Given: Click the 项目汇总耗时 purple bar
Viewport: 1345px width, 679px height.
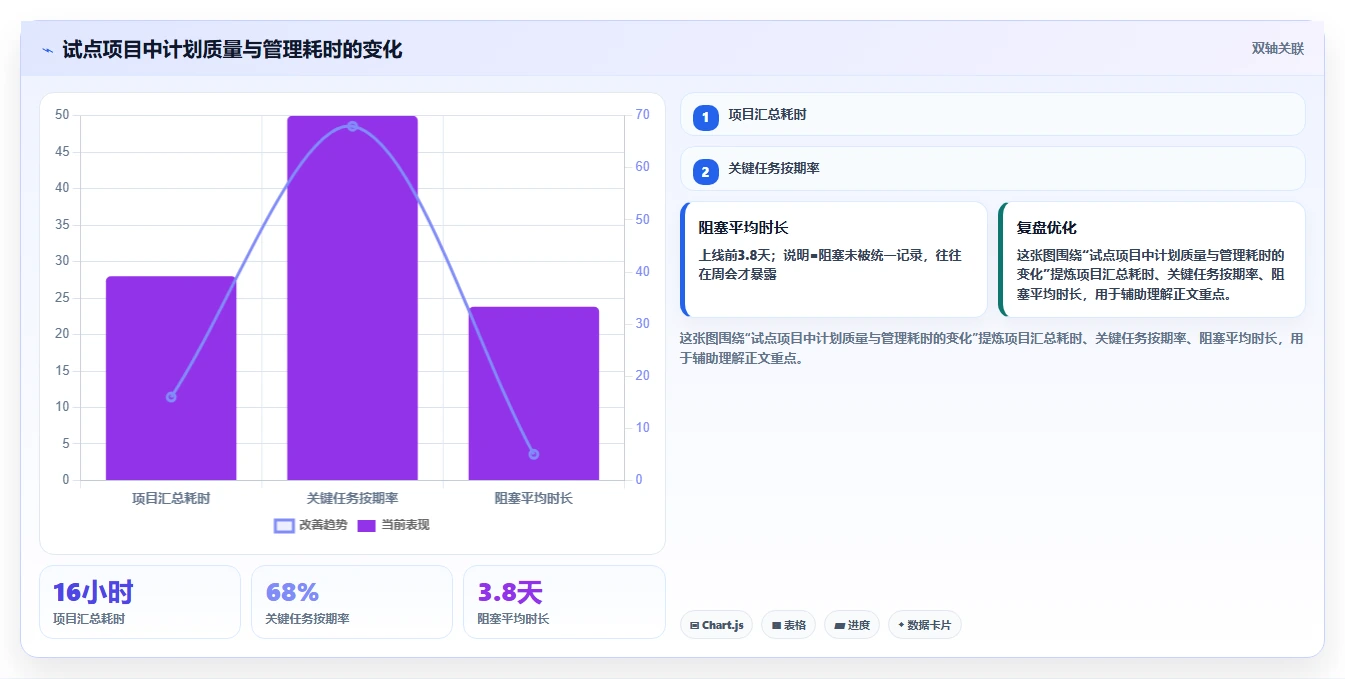Looking at the screenshot, I should (x=171, y=378).
